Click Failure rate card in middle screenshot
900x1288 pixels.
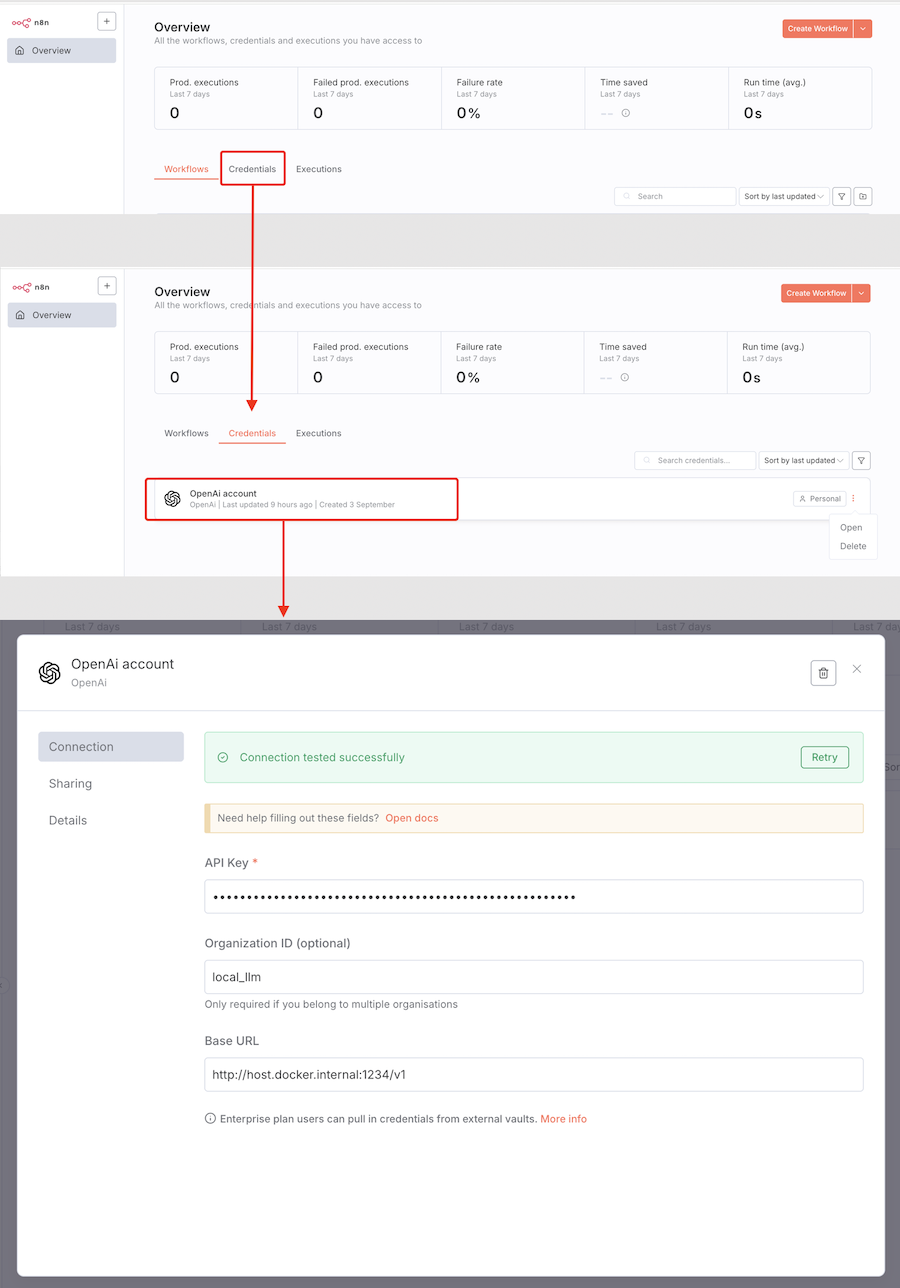tap(512, 362)
